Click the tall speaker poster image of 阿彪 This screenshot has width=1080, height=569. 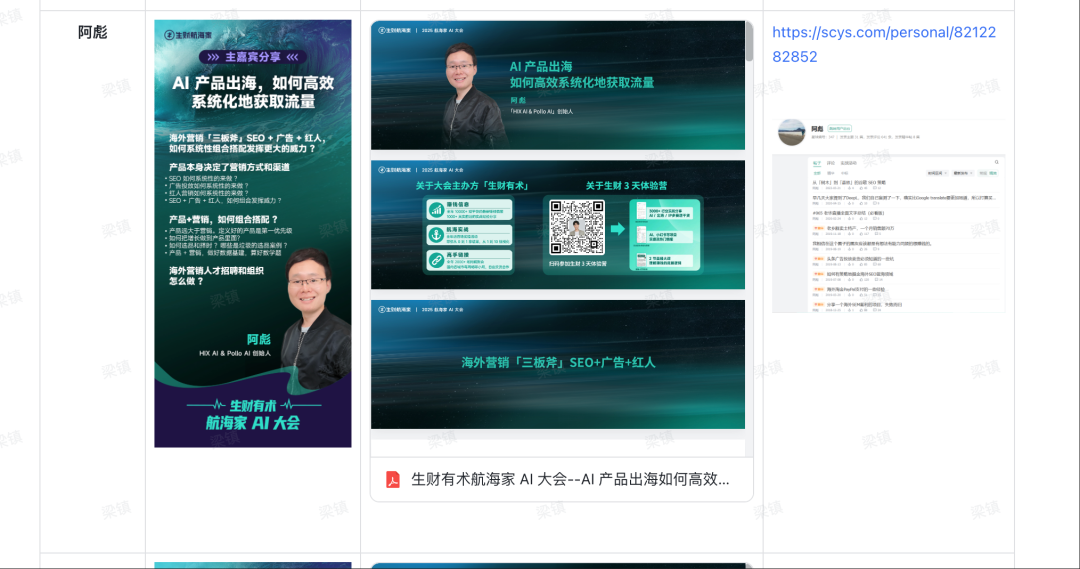(253, 234)
